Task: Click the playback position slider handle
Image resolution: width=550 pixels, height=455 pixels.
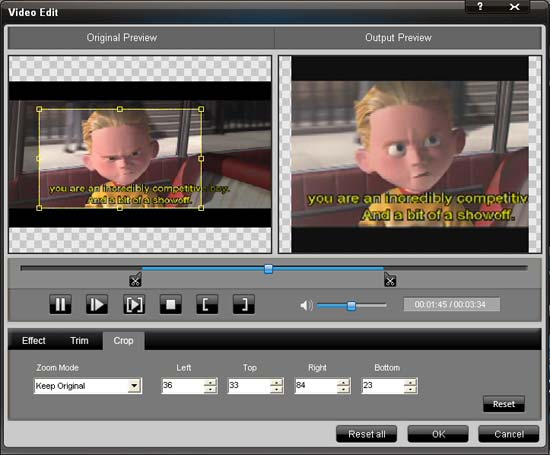Action: pos(268,269)
